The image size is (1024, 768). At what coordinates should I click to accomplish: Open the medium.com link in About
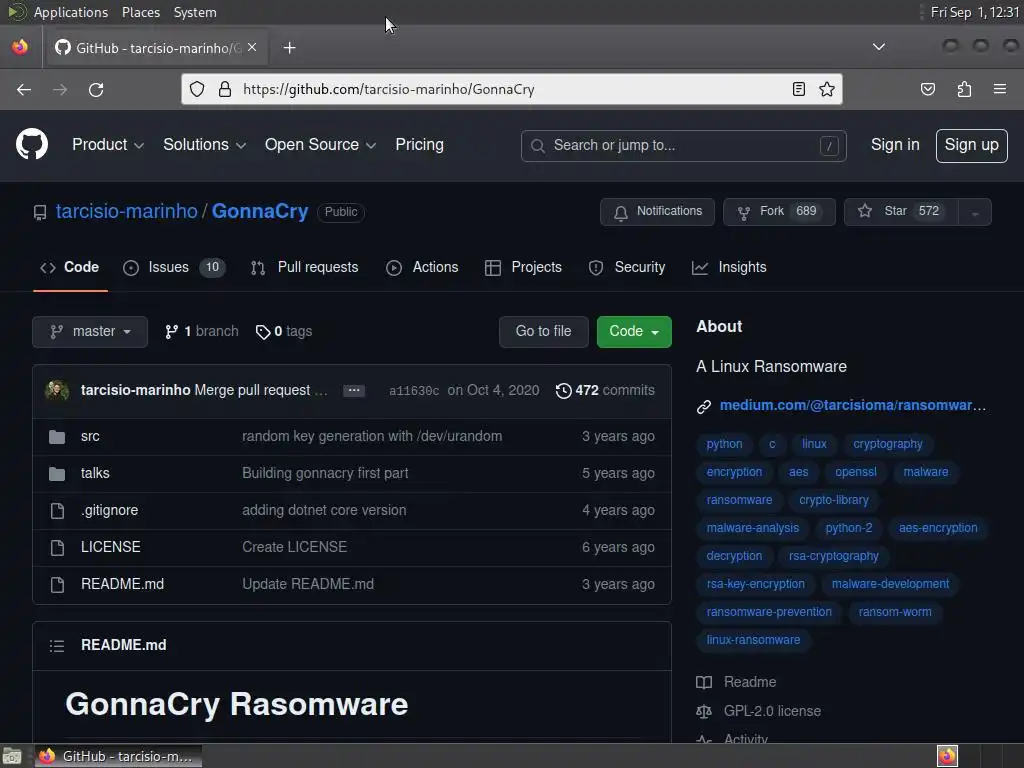click(852, 406)
